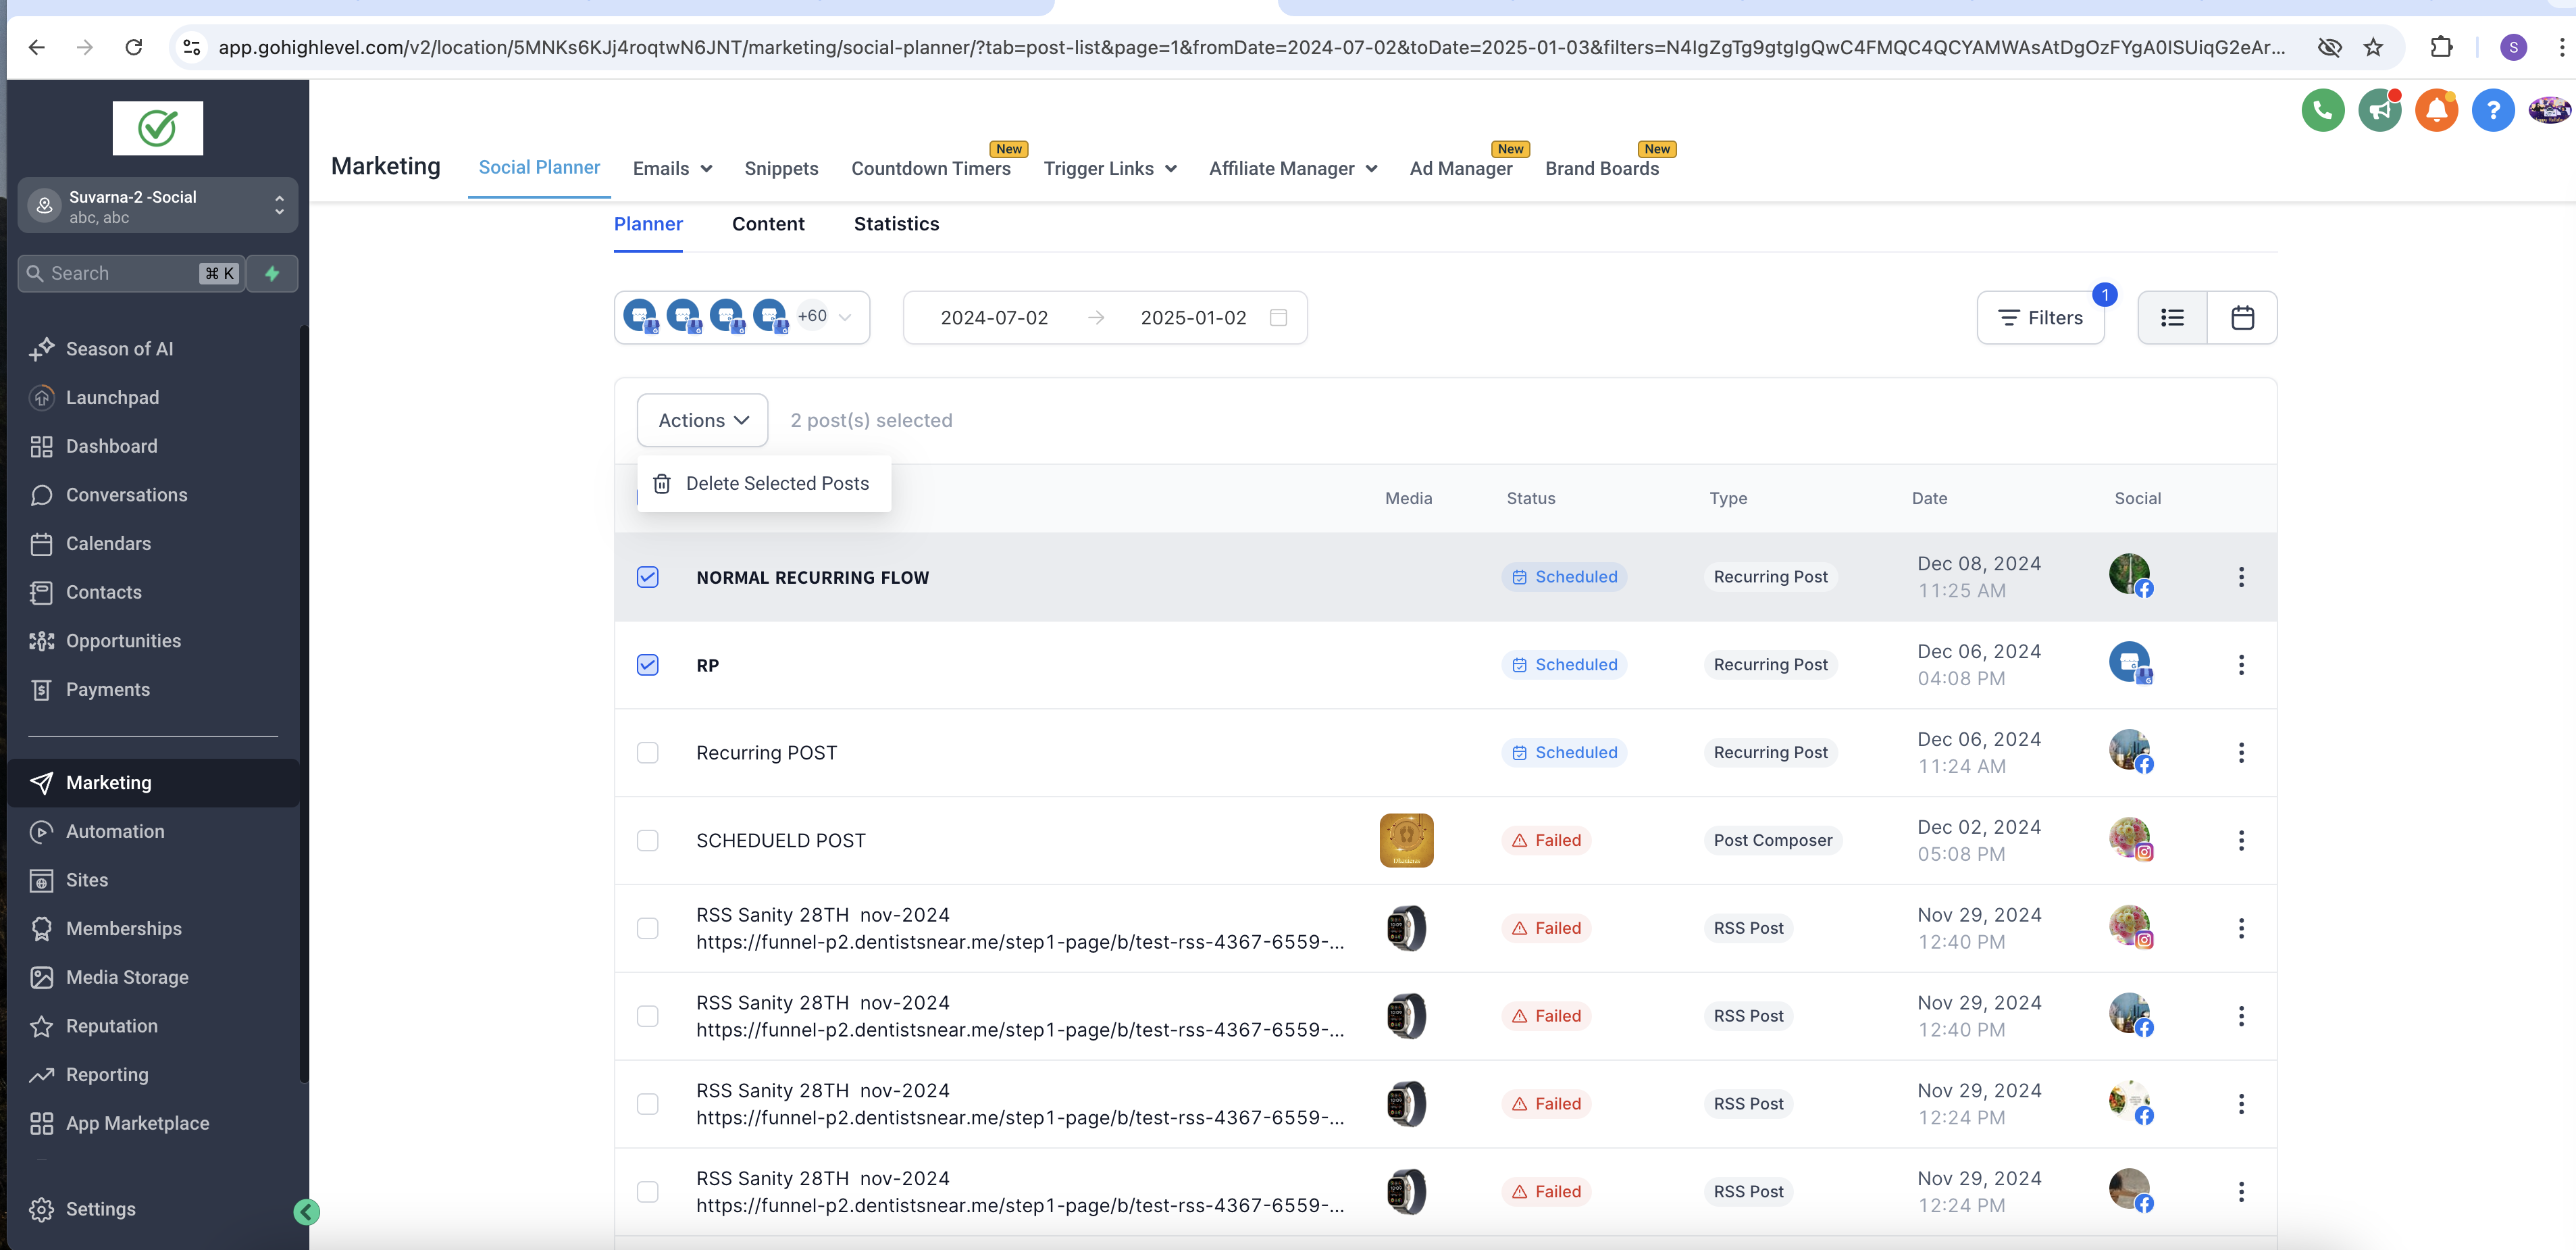Open the Snippets tab
This screenshot has width=2576, height=1250.
click(x=781, y=169)
